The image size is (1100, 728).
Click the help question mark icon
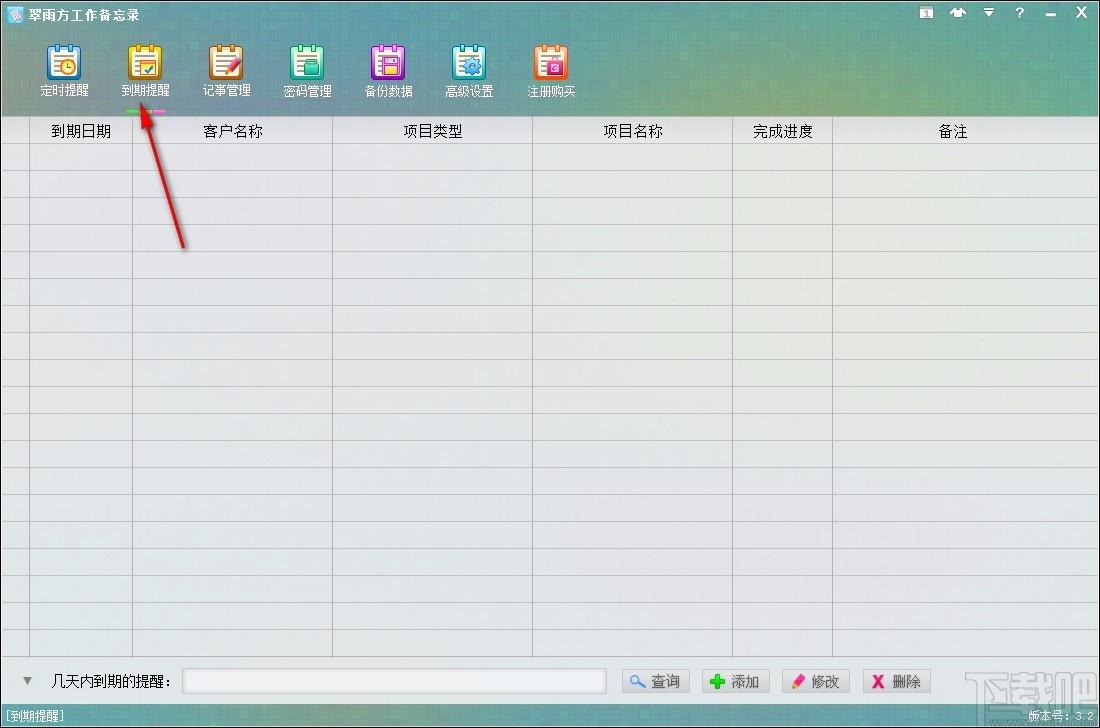(x=1019, y=13)
